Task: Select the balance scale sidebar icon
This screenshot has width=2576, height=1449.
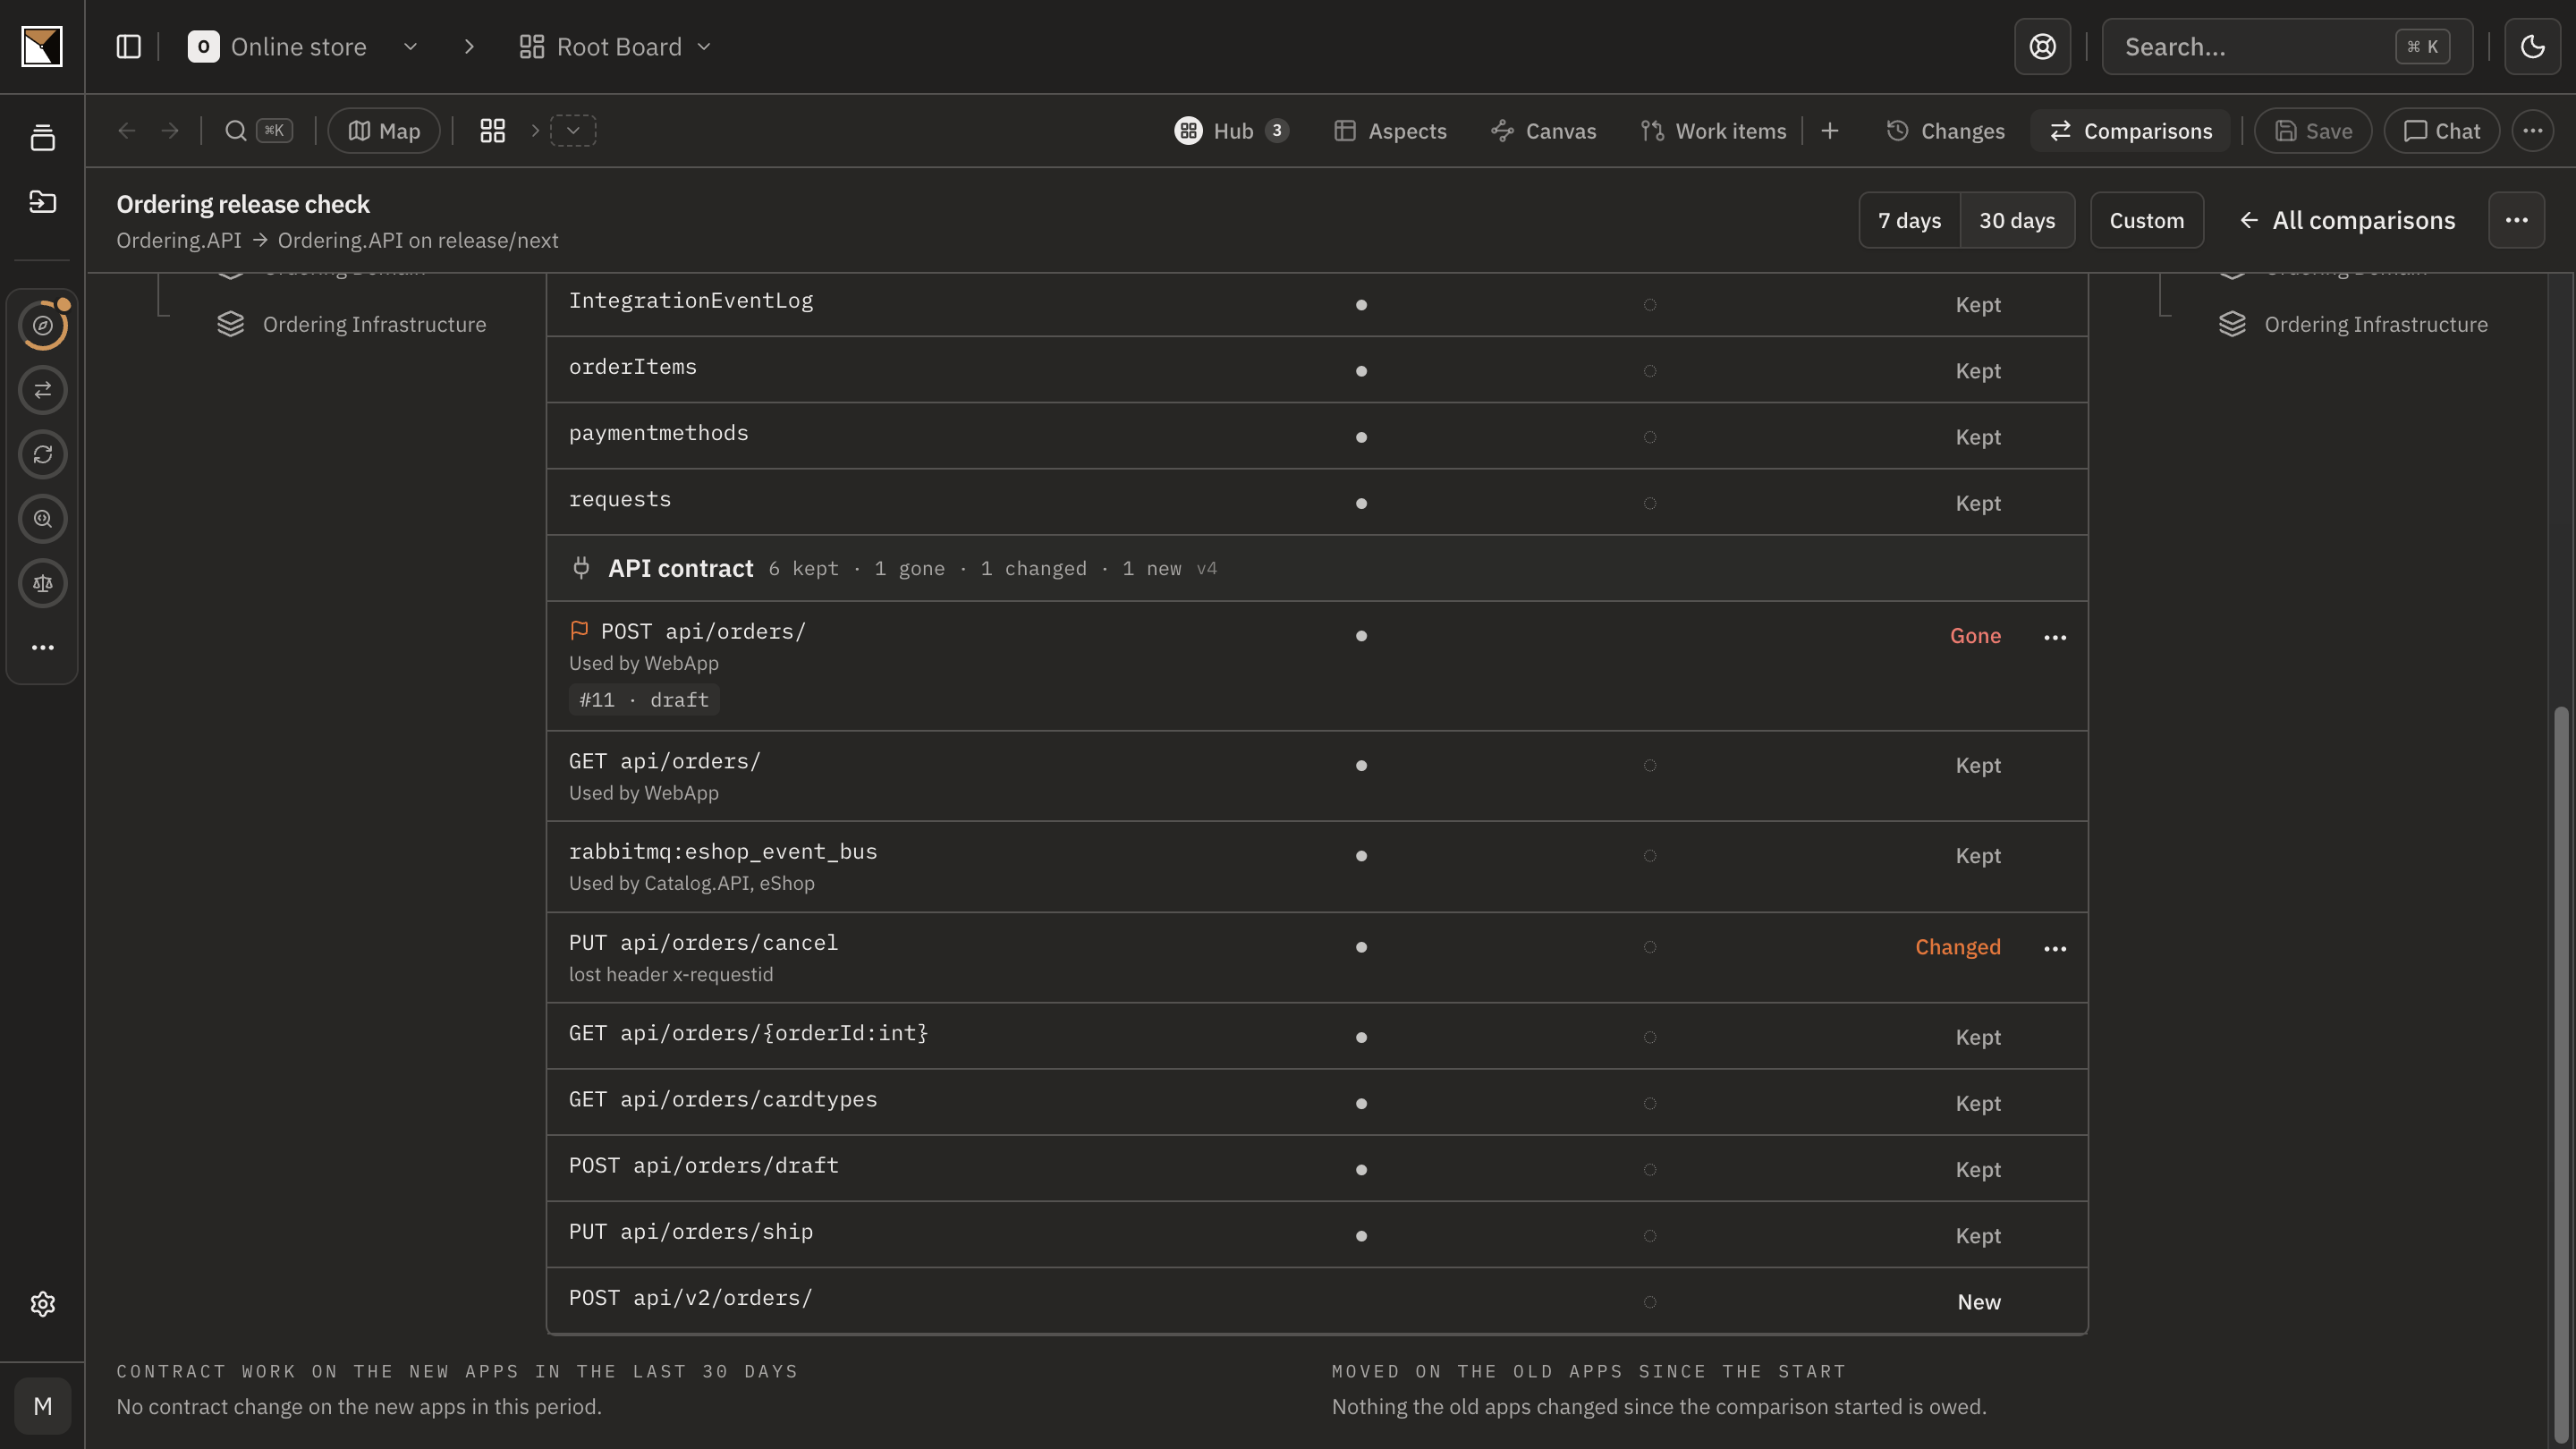Action: pyautogui.click(x=42, y=583)
